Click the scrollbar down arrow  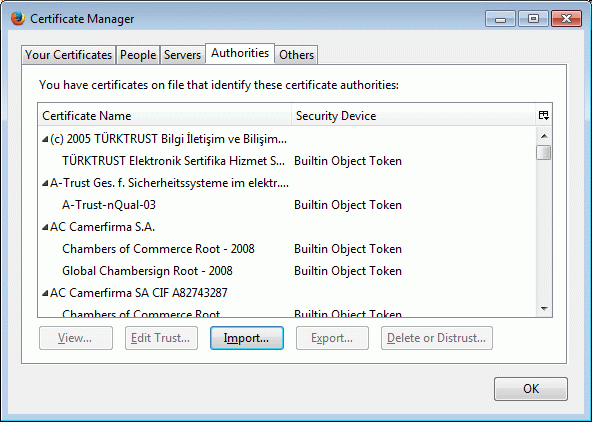(544, 308)
